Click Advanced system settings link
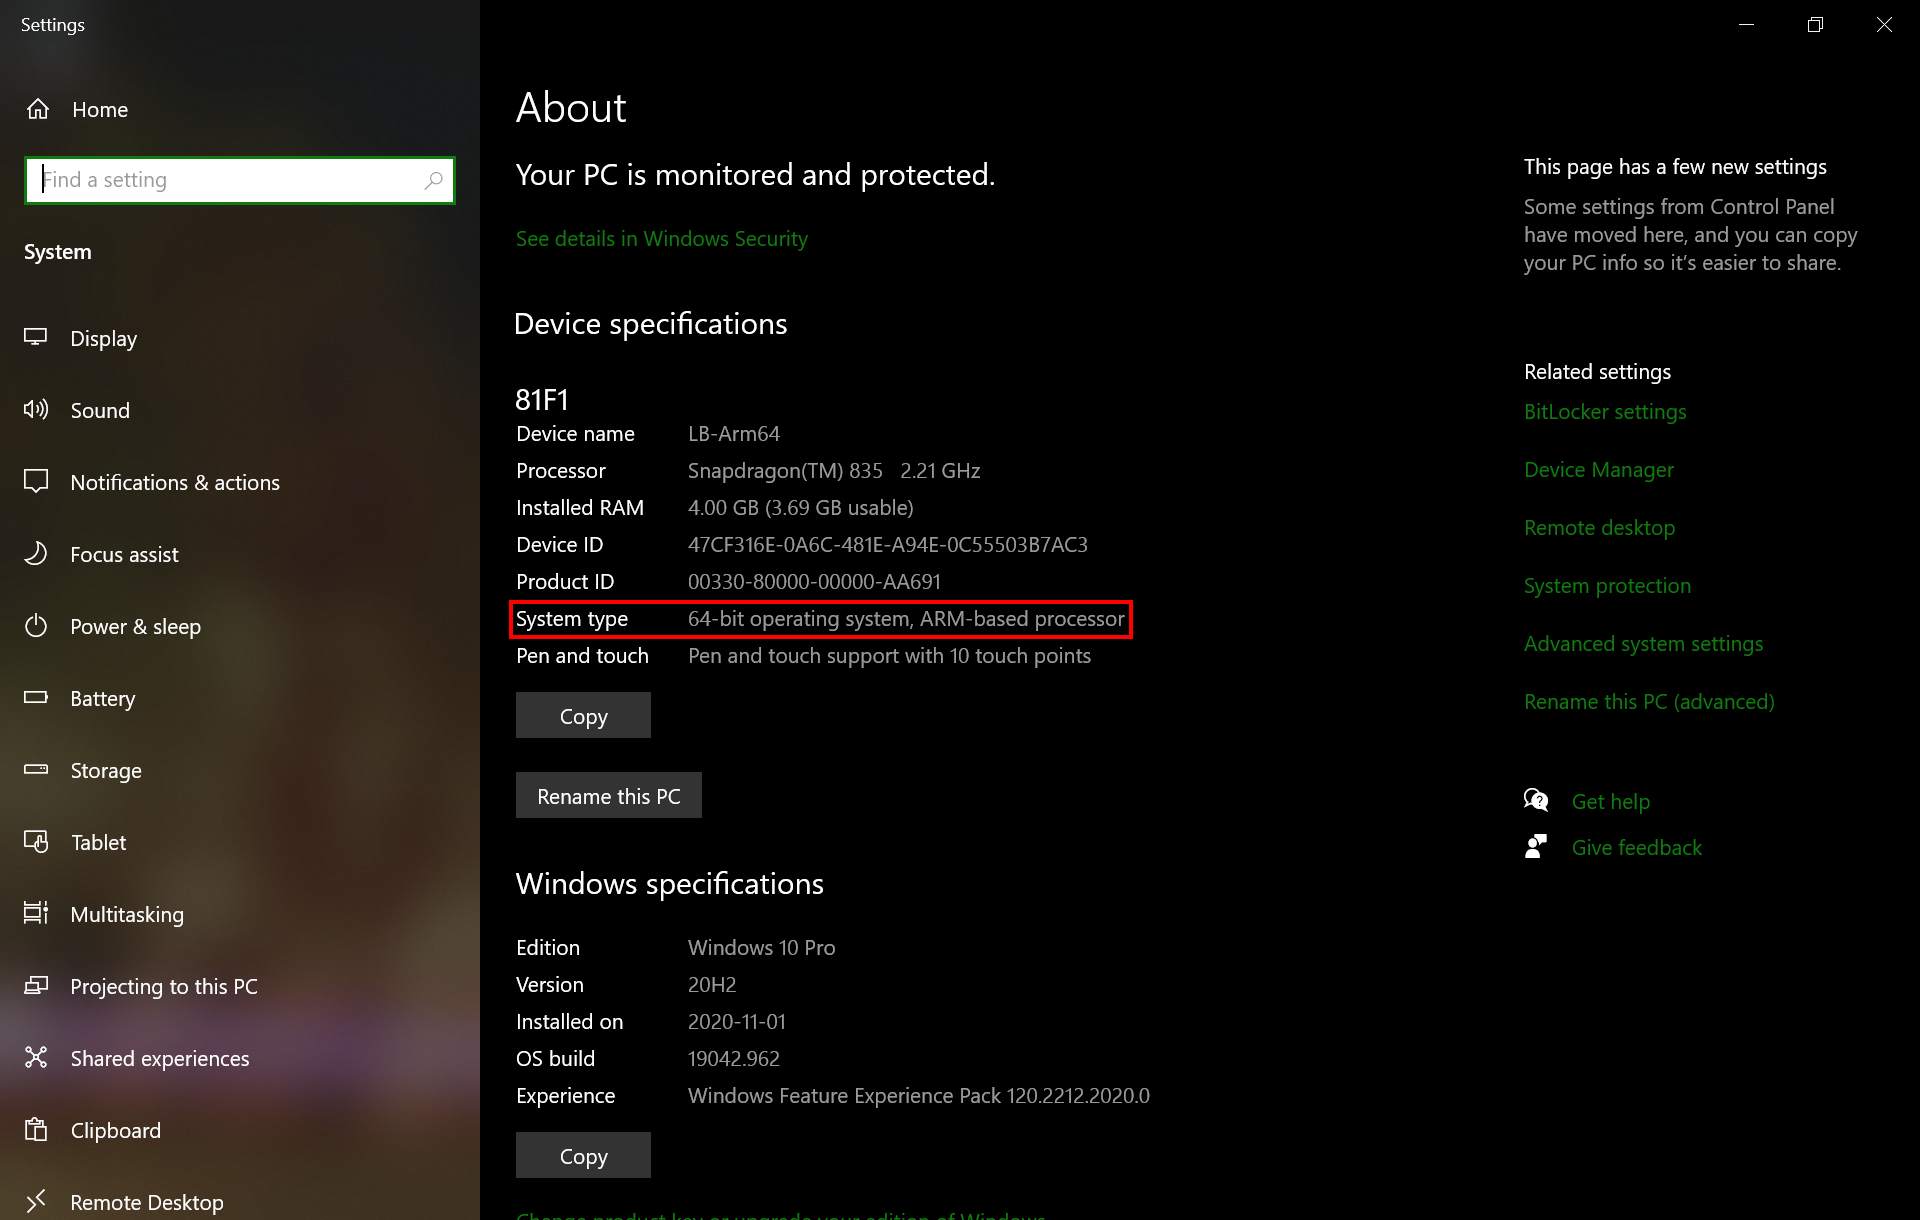 pos(1642,644)
